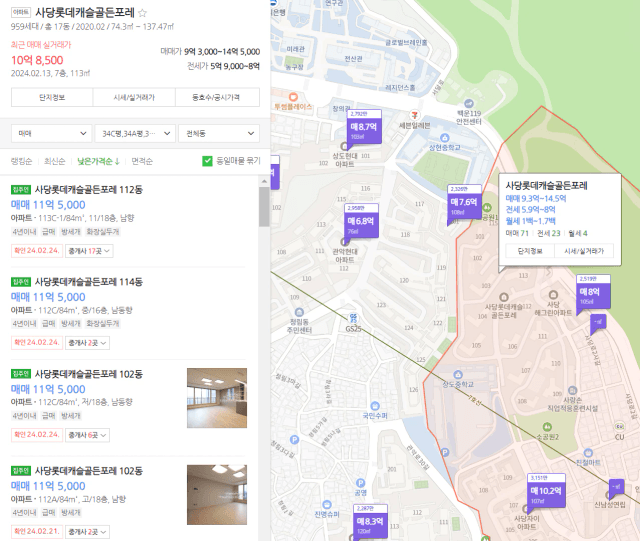Click the 백운119 안전센터 icon

coord(469,103)
